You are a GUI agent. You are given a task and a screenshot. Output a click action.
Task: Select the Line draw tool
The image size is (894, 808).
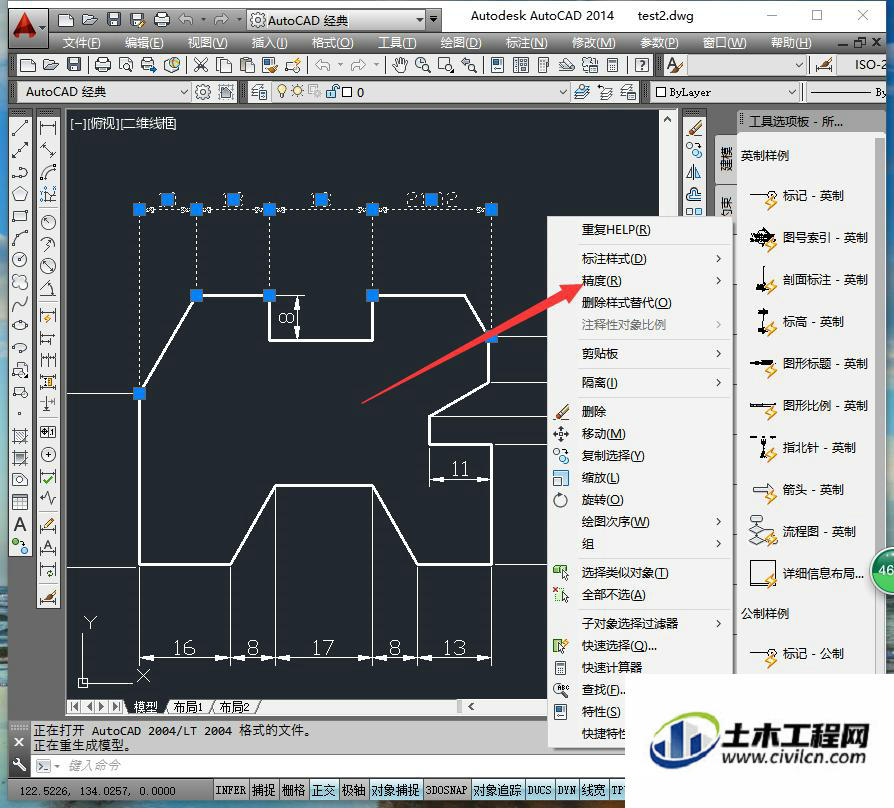[20, 129]
